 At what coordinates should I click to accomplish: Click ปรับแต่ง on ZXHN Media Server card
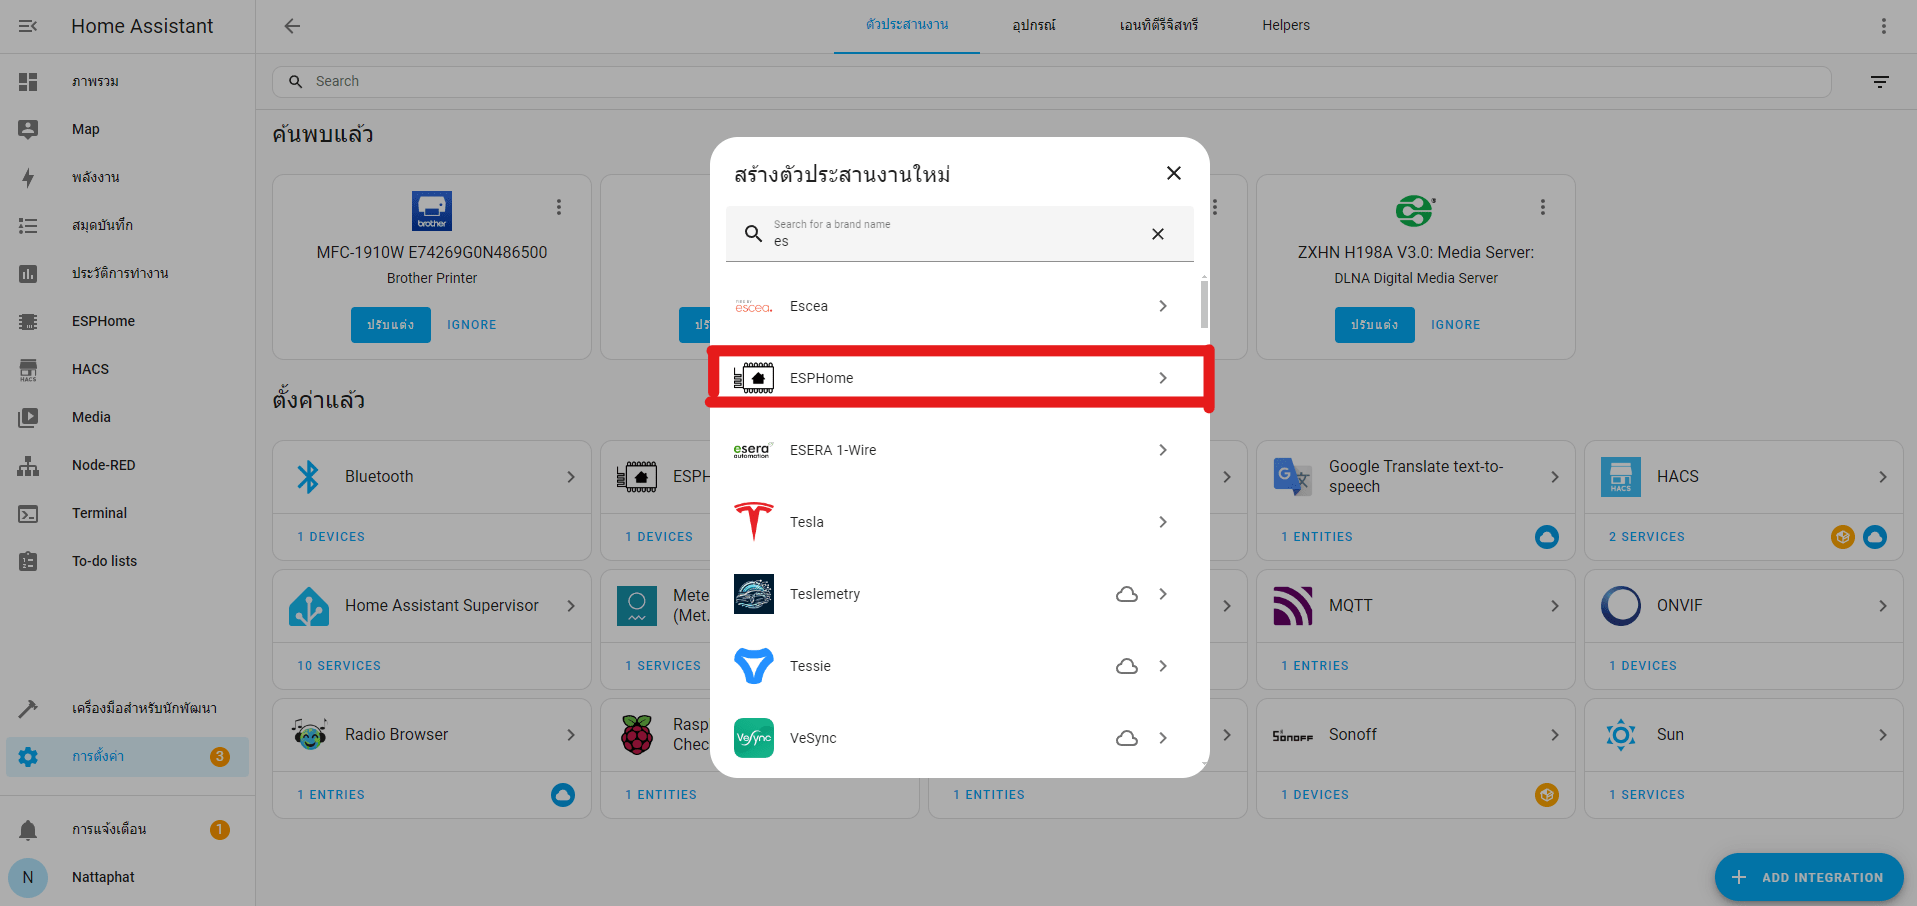coord(1375,325)
